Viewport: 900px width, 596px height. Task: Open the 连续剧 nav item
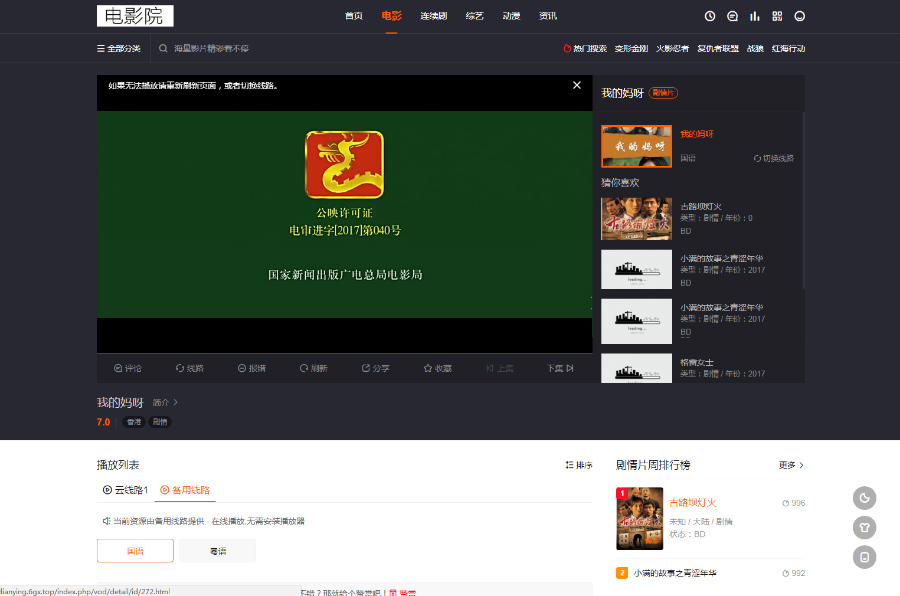pyautogui.click(x=434, y=16)
